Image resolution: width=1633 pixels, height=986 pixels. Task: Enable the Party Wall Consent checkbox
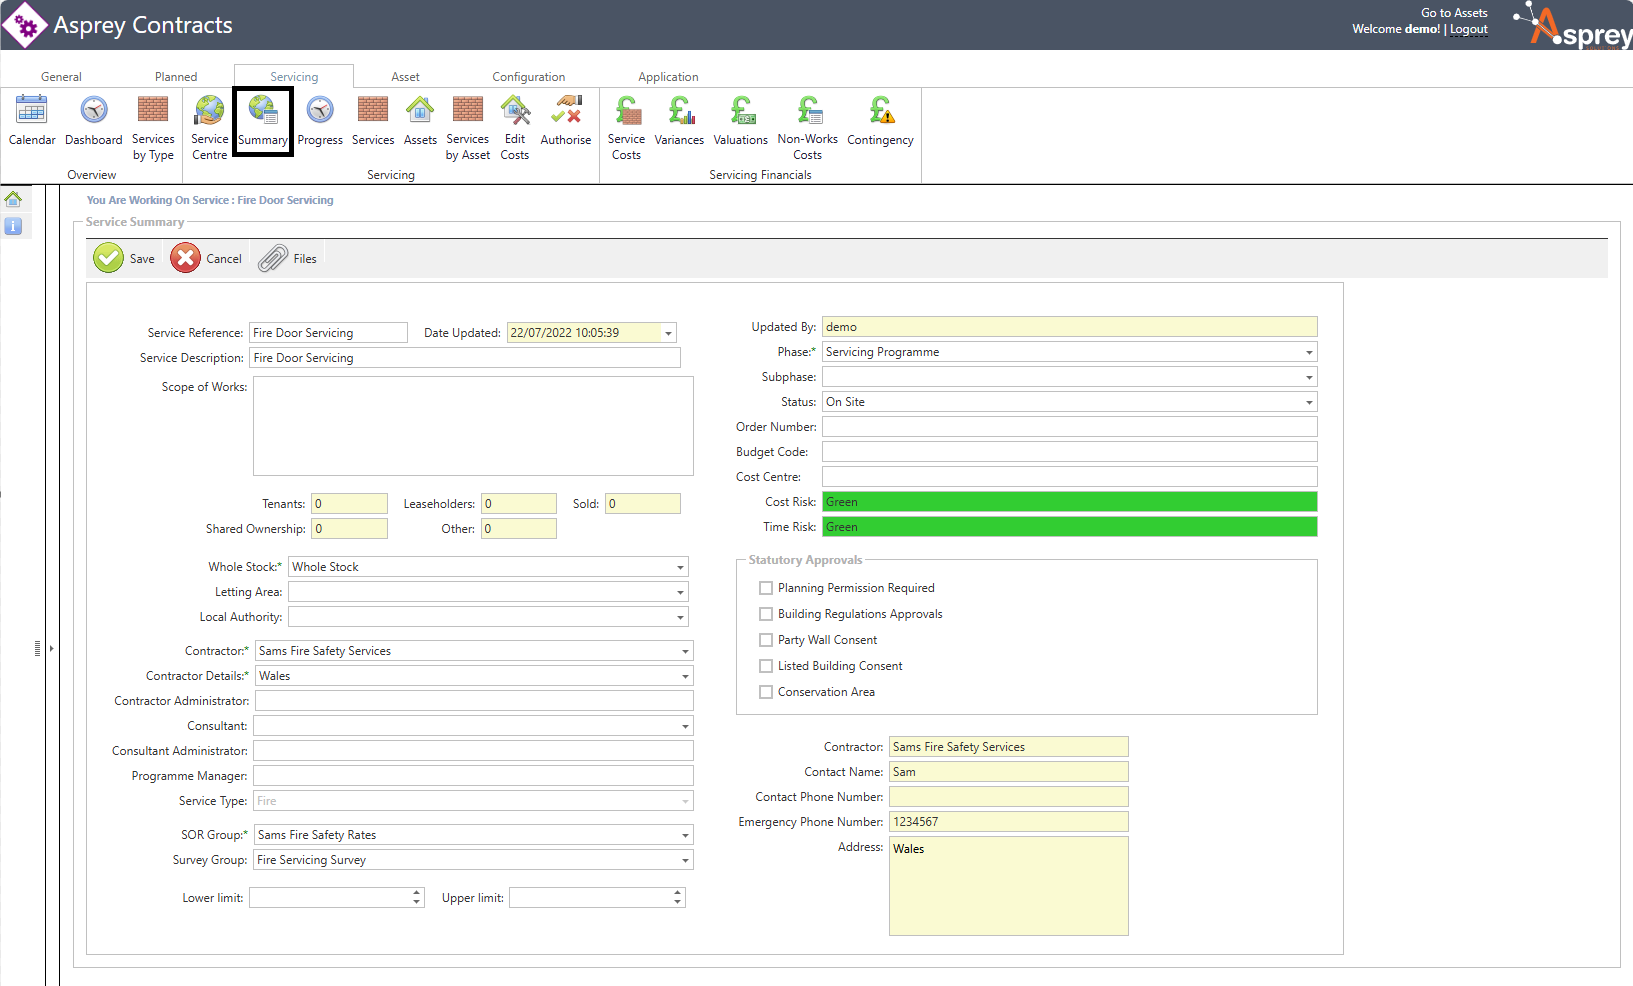pyautogui.click(x=766, y=640)
